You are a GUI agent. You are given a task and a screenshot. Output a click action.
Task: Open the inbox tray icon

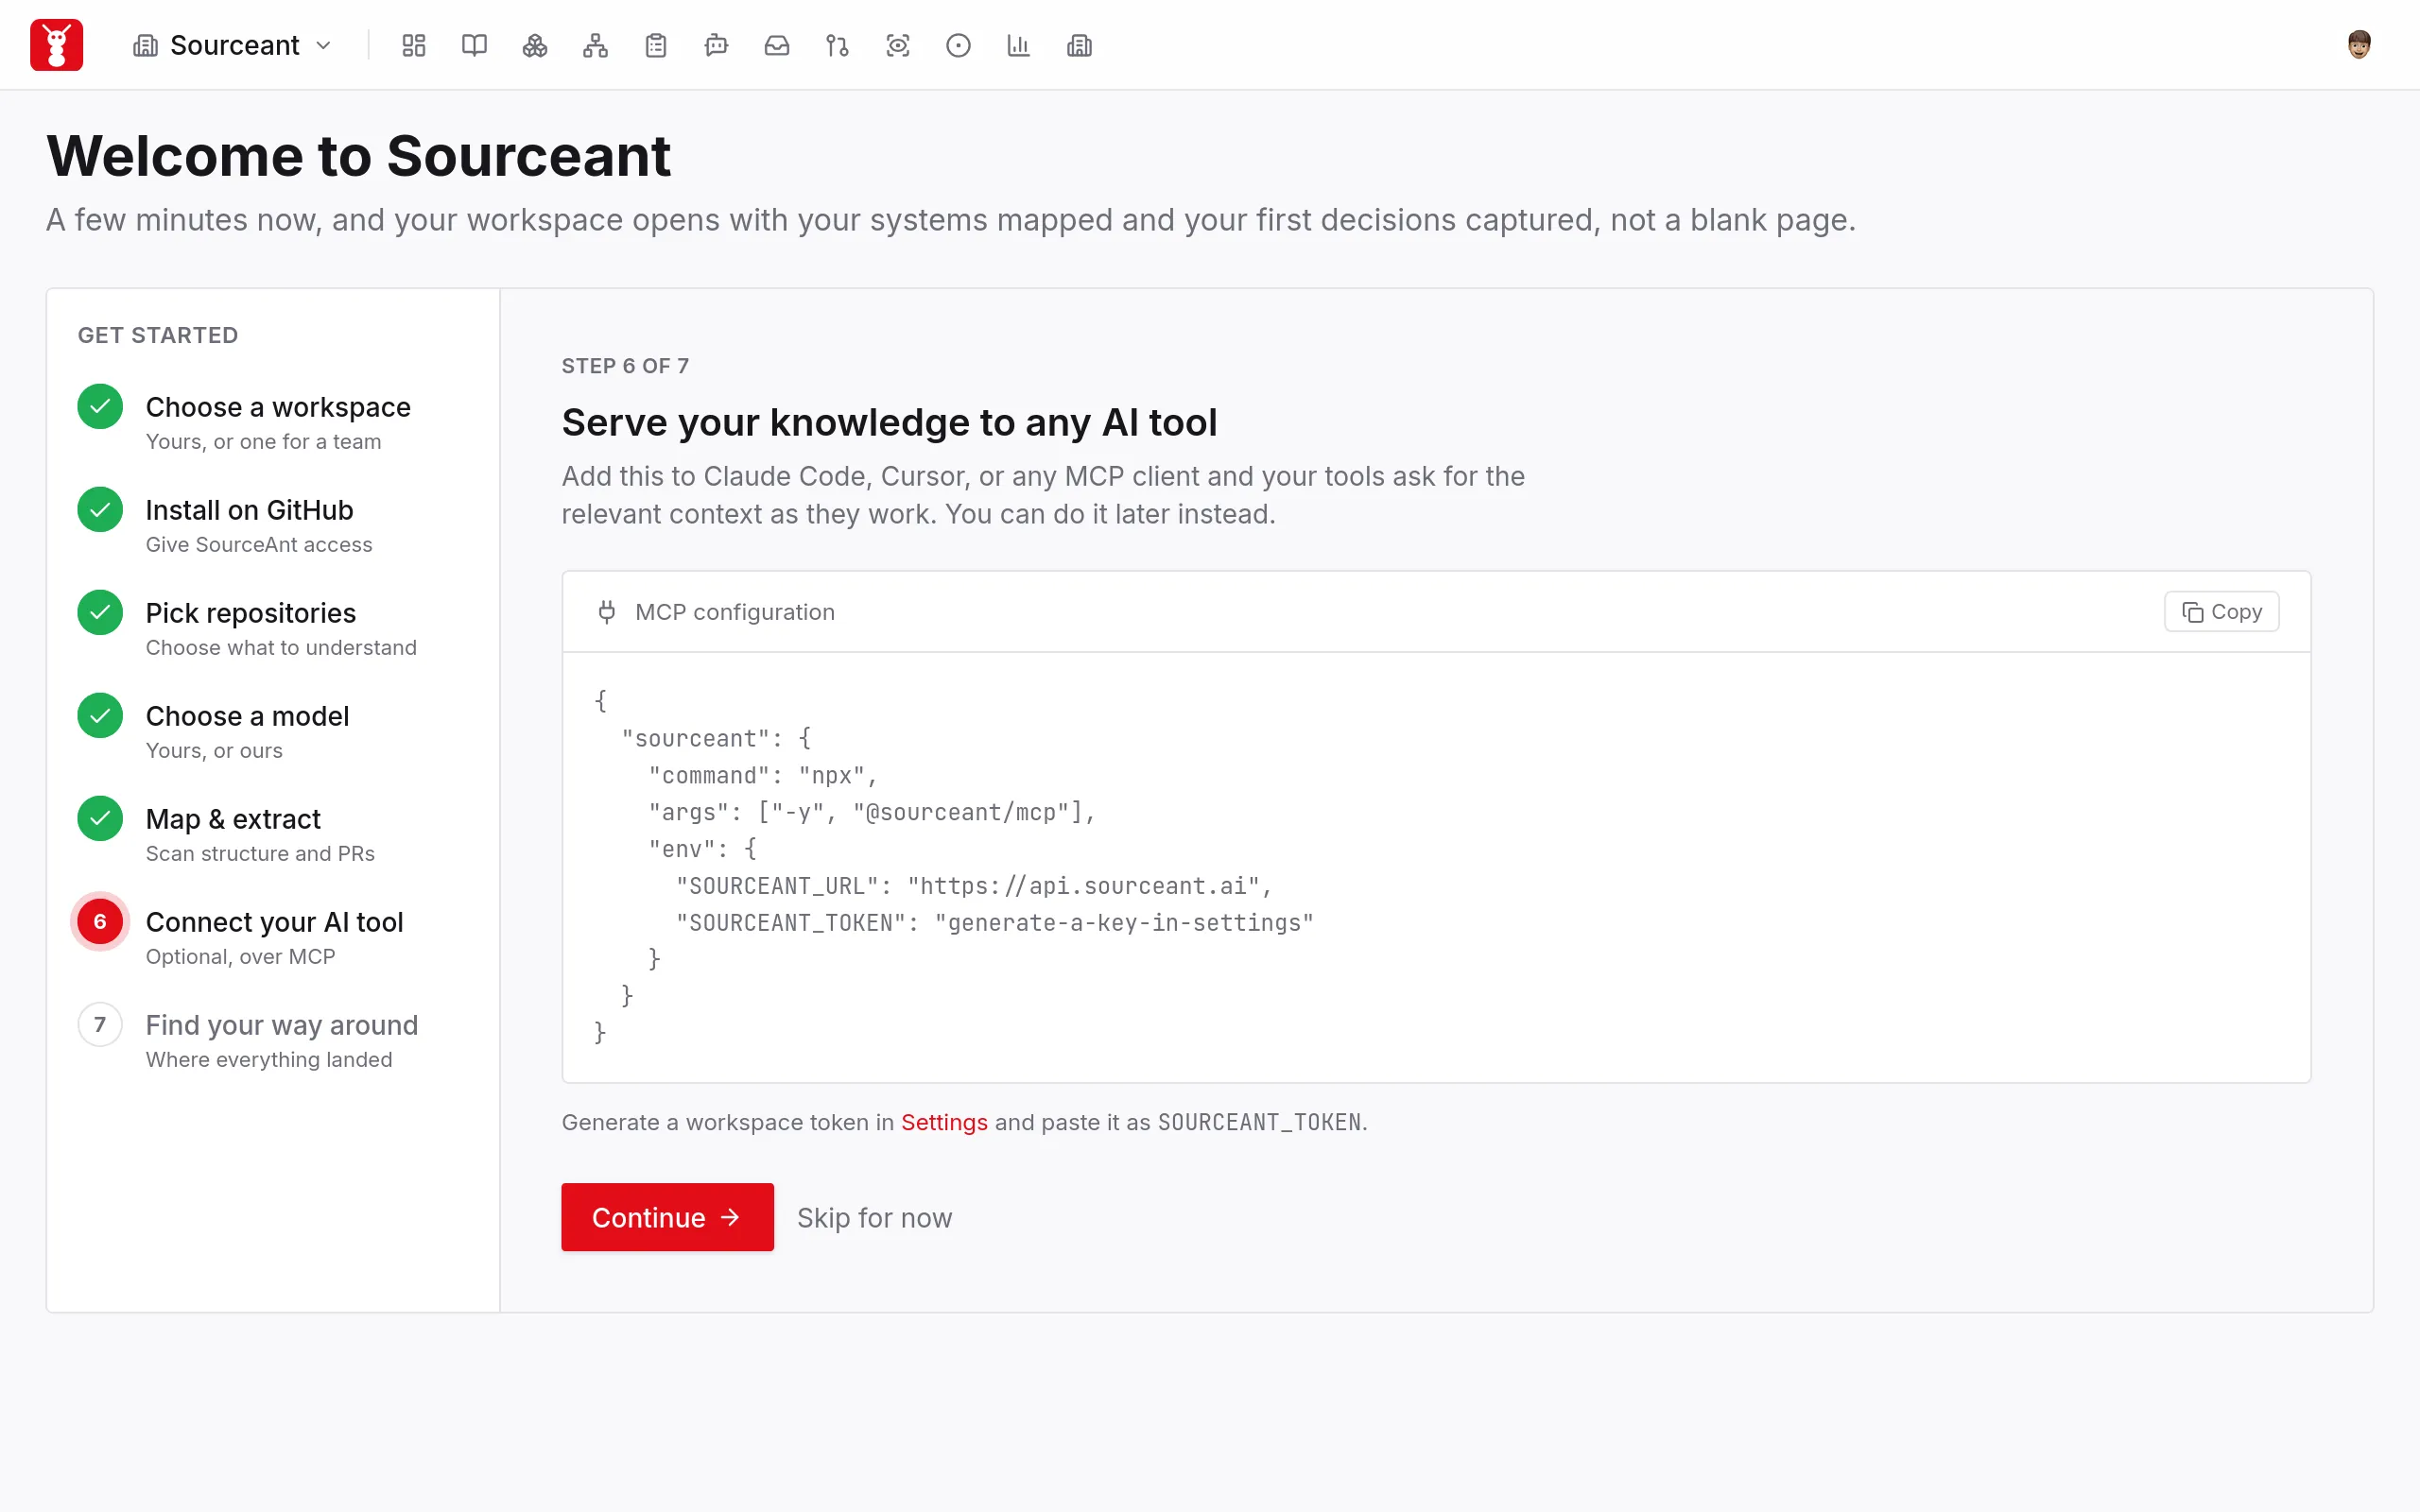pyautogui.click(x=777, y=45)
